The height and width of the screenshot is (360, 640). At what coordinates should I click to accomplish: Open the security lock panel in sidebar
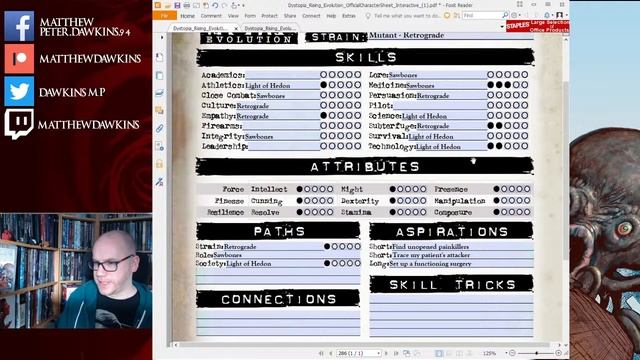tap(160, 164)
